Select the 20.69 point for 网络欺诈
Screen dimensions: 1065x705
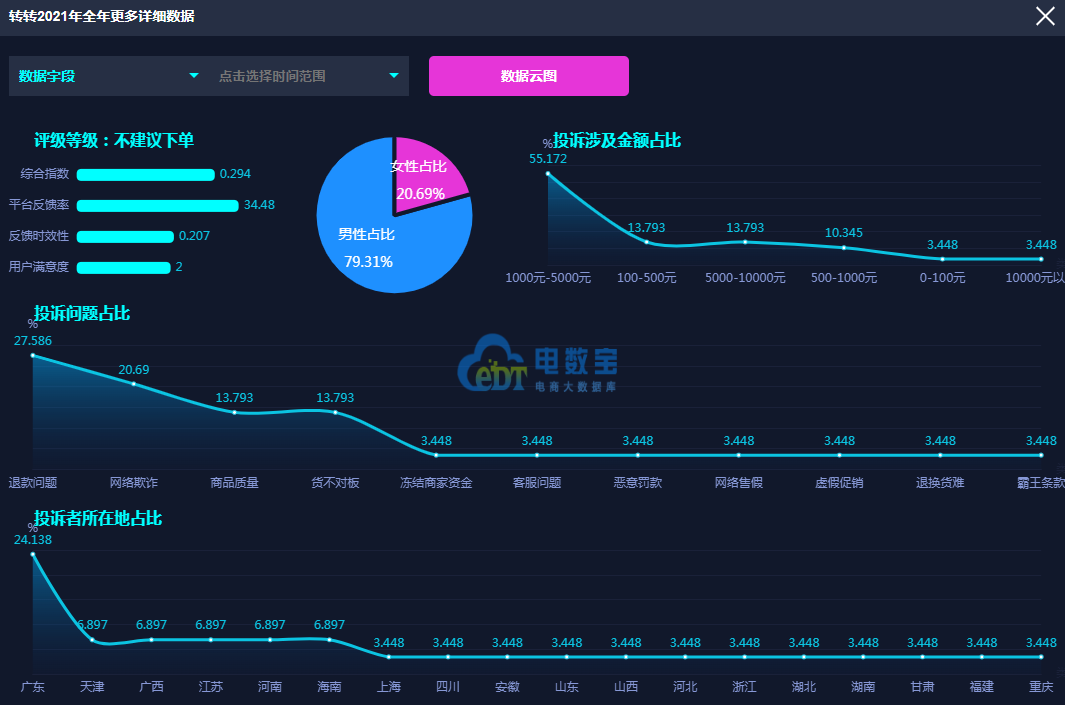tap(134, 384)
